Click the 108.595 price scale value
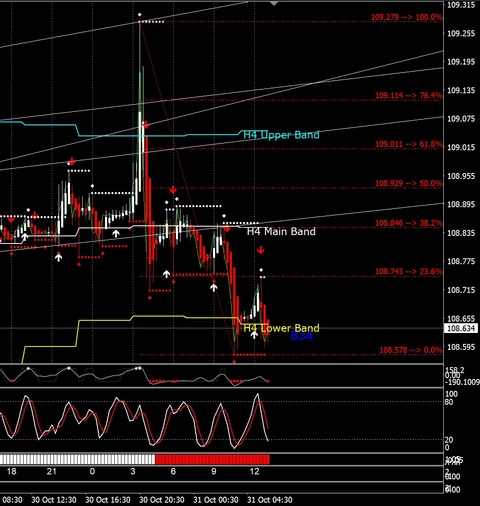Image resolution: width=480 pixels, height=506 pixels. point(461,347)
